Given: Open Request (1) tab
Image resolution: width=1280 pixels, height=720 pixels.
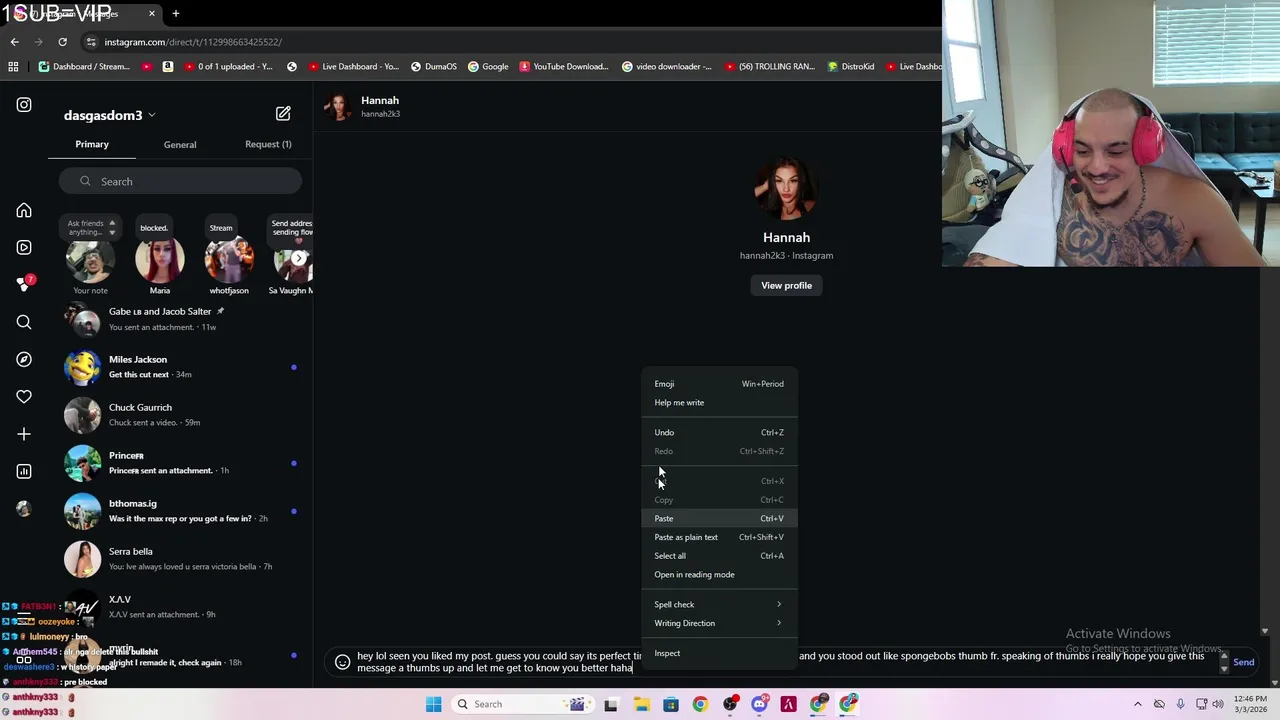Looking at the screenshot, I should (x=268, y=144).
